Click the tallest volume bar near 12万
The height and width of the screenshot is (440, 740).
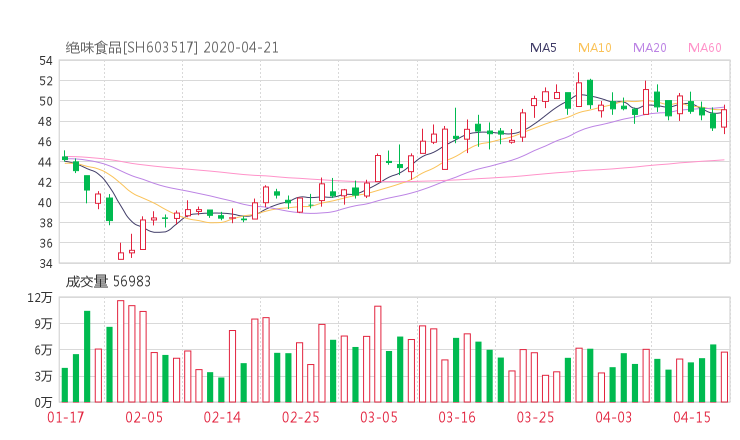pos(121,351)
